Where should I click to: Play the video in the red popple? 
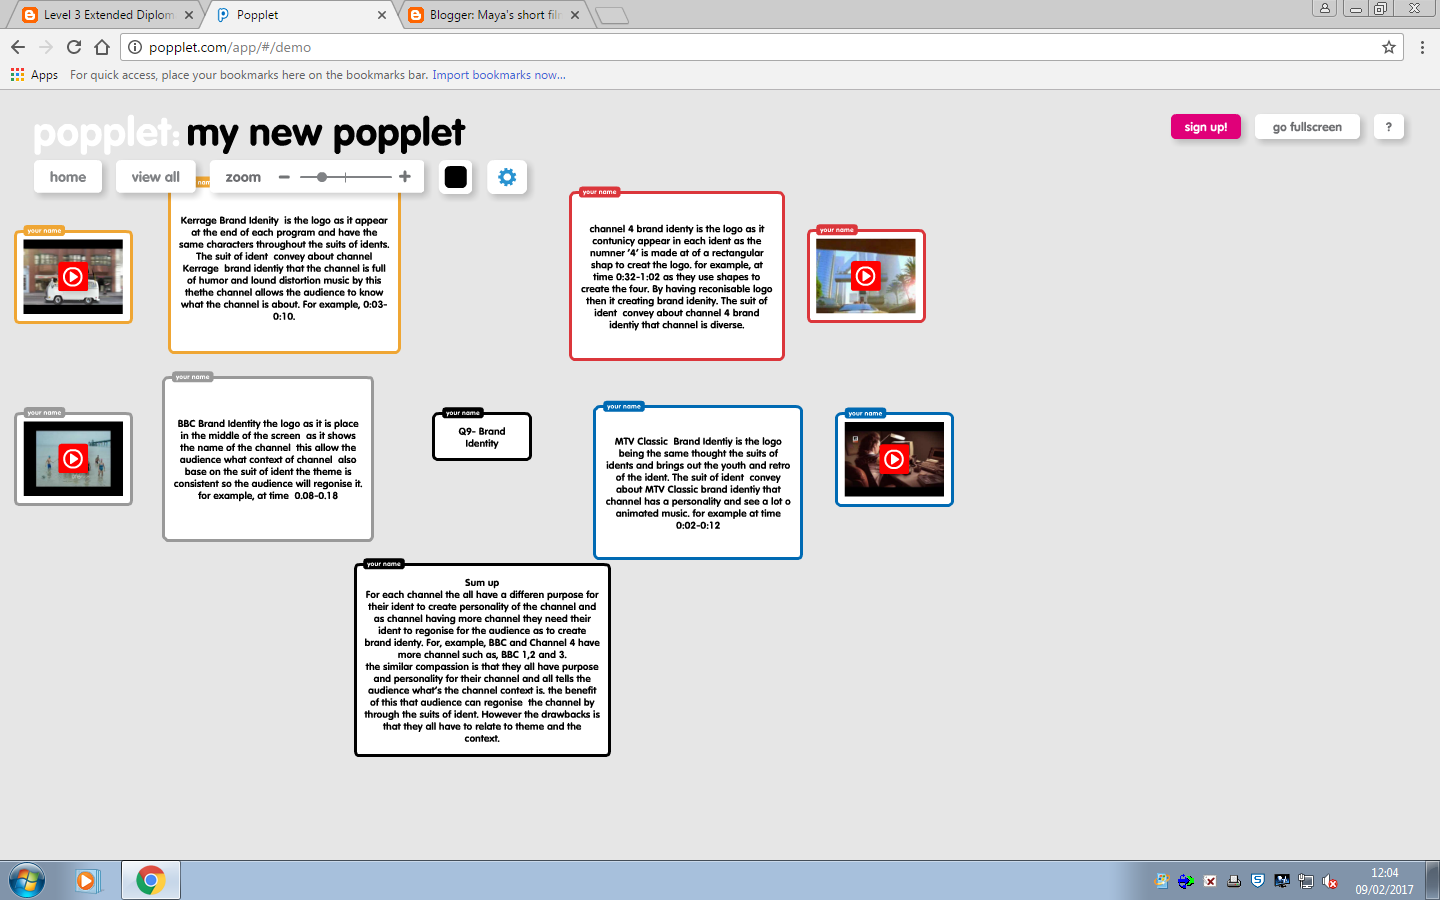tap(866, 276)
